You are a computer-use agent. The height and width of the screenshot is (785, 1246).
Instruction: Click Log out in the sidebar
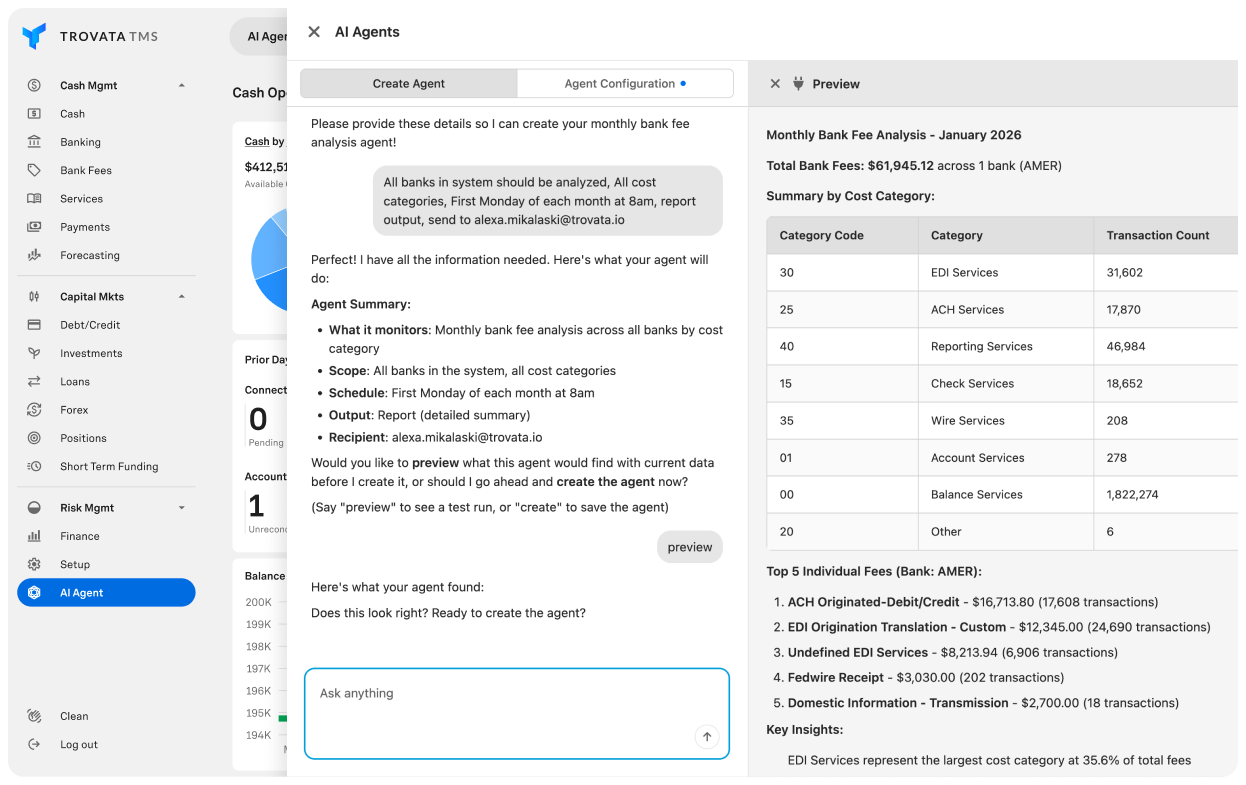tap(78, 744)
